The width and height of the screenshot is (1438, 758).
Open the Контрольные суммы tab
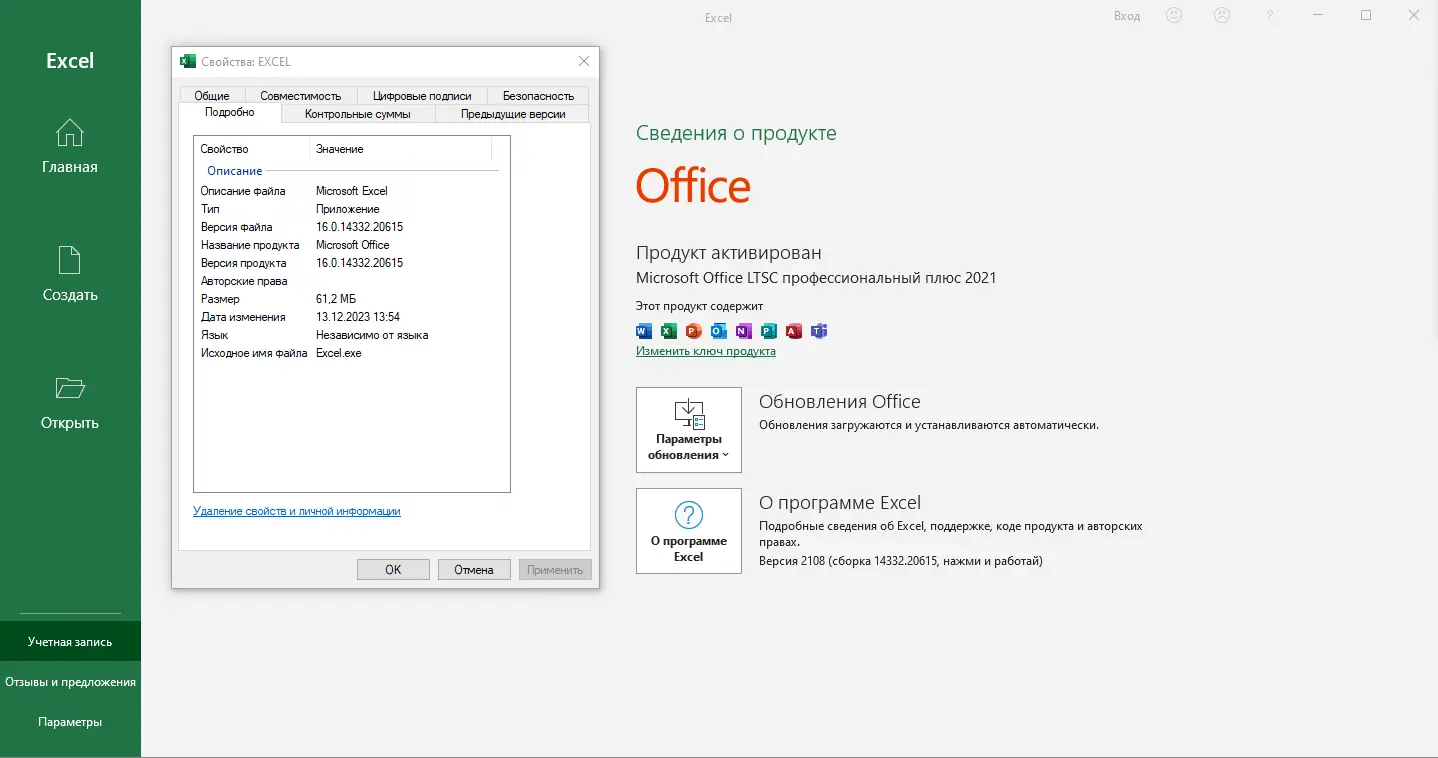point(358,114)
